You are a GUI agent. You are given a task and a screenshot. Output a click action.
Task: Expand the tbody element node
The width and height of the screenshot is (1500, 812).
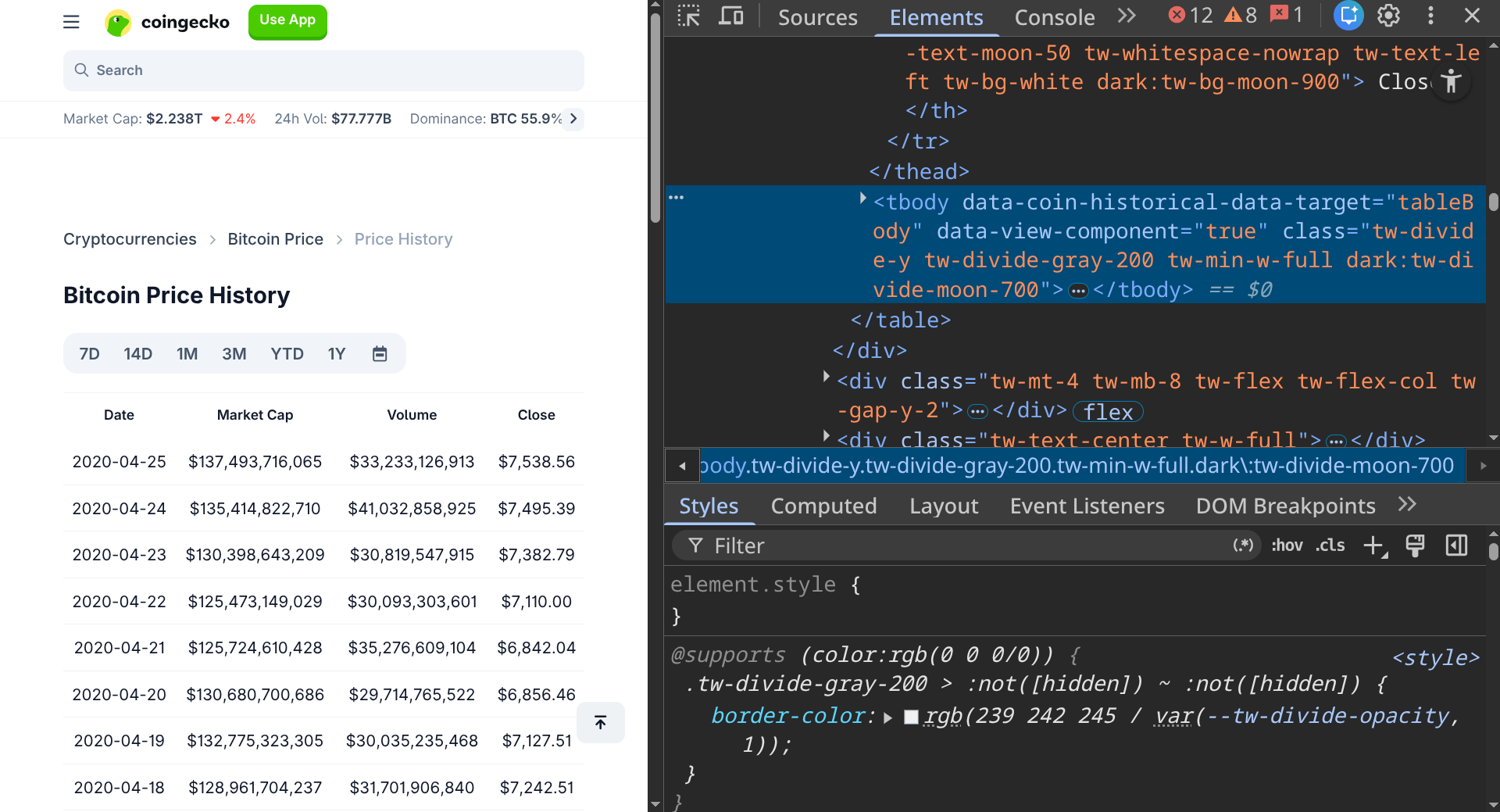863,200
